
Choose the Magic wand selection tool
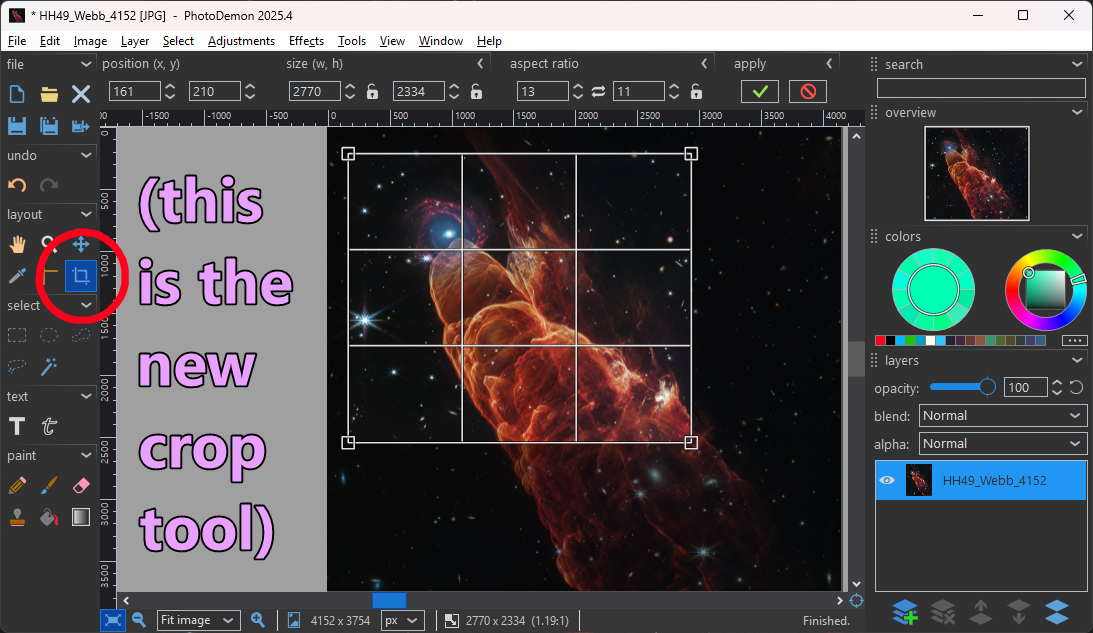pyautogui.click(x=49, y=367)
